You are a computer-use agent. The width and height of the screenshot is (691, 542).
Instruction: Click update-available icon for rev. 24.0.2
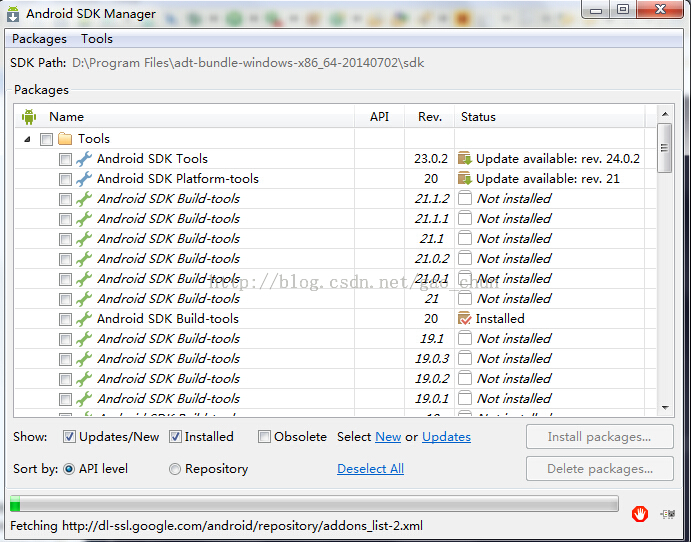click(464, 159)
